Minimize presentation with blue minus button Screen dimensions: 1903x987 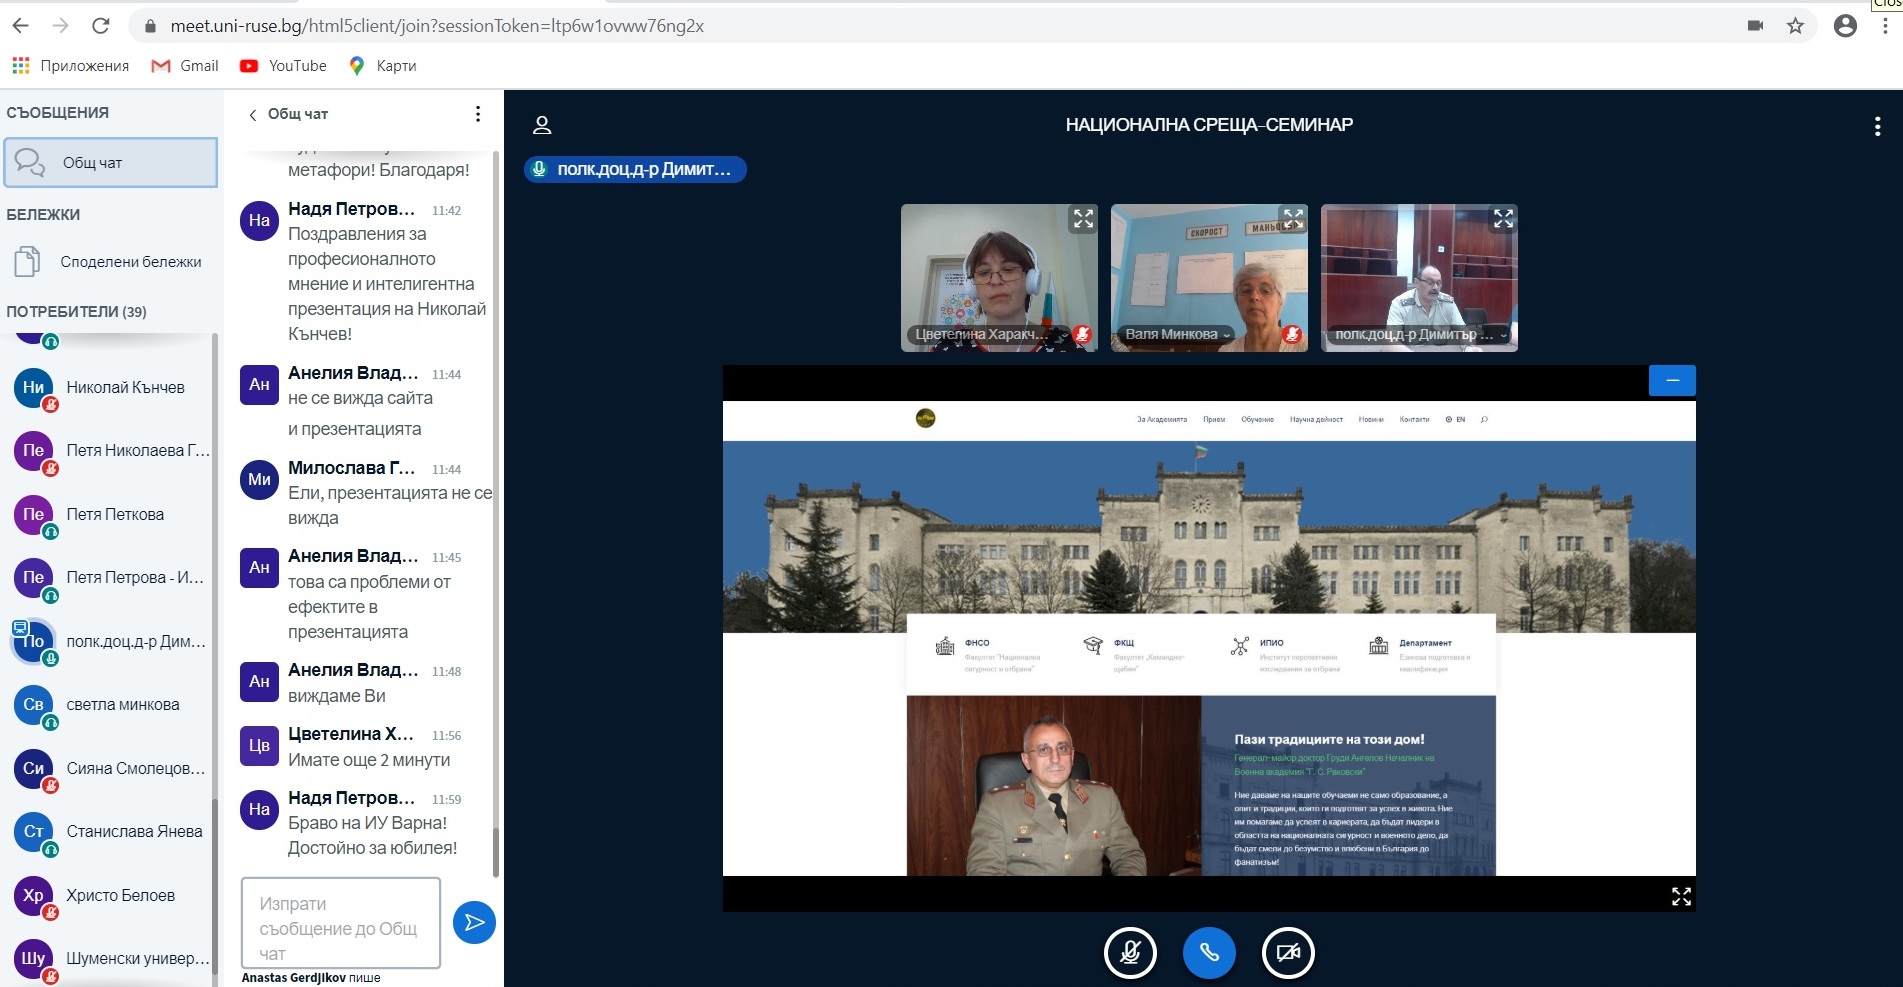pyautogui.click(x=1672, y=381)
